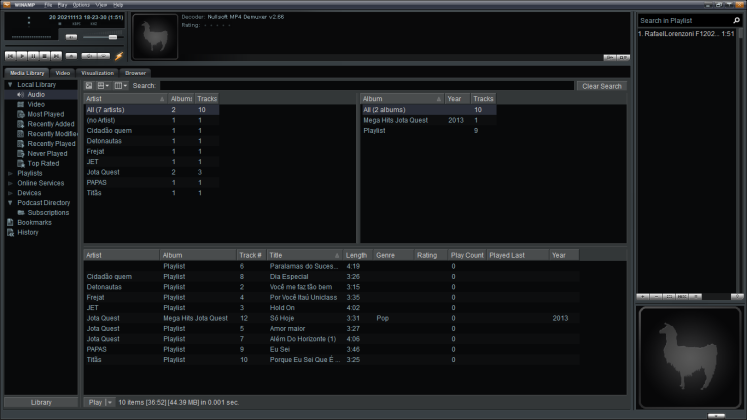Open the Options menu

(x=81, y=5)
